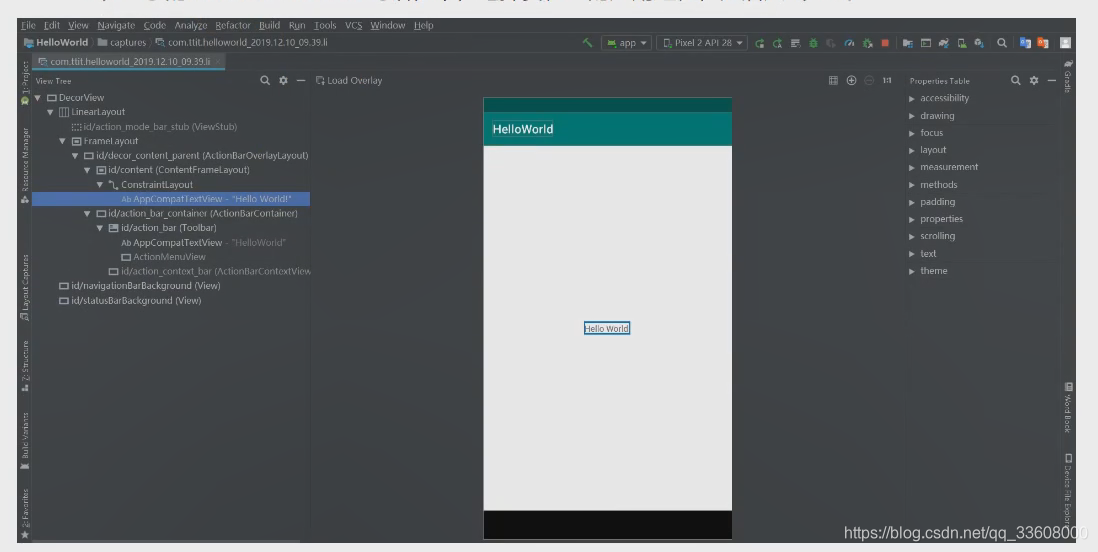Click the HelloWorld title in preview action bar
This screenshot has width=1098, height=552.
click(522, 129)
